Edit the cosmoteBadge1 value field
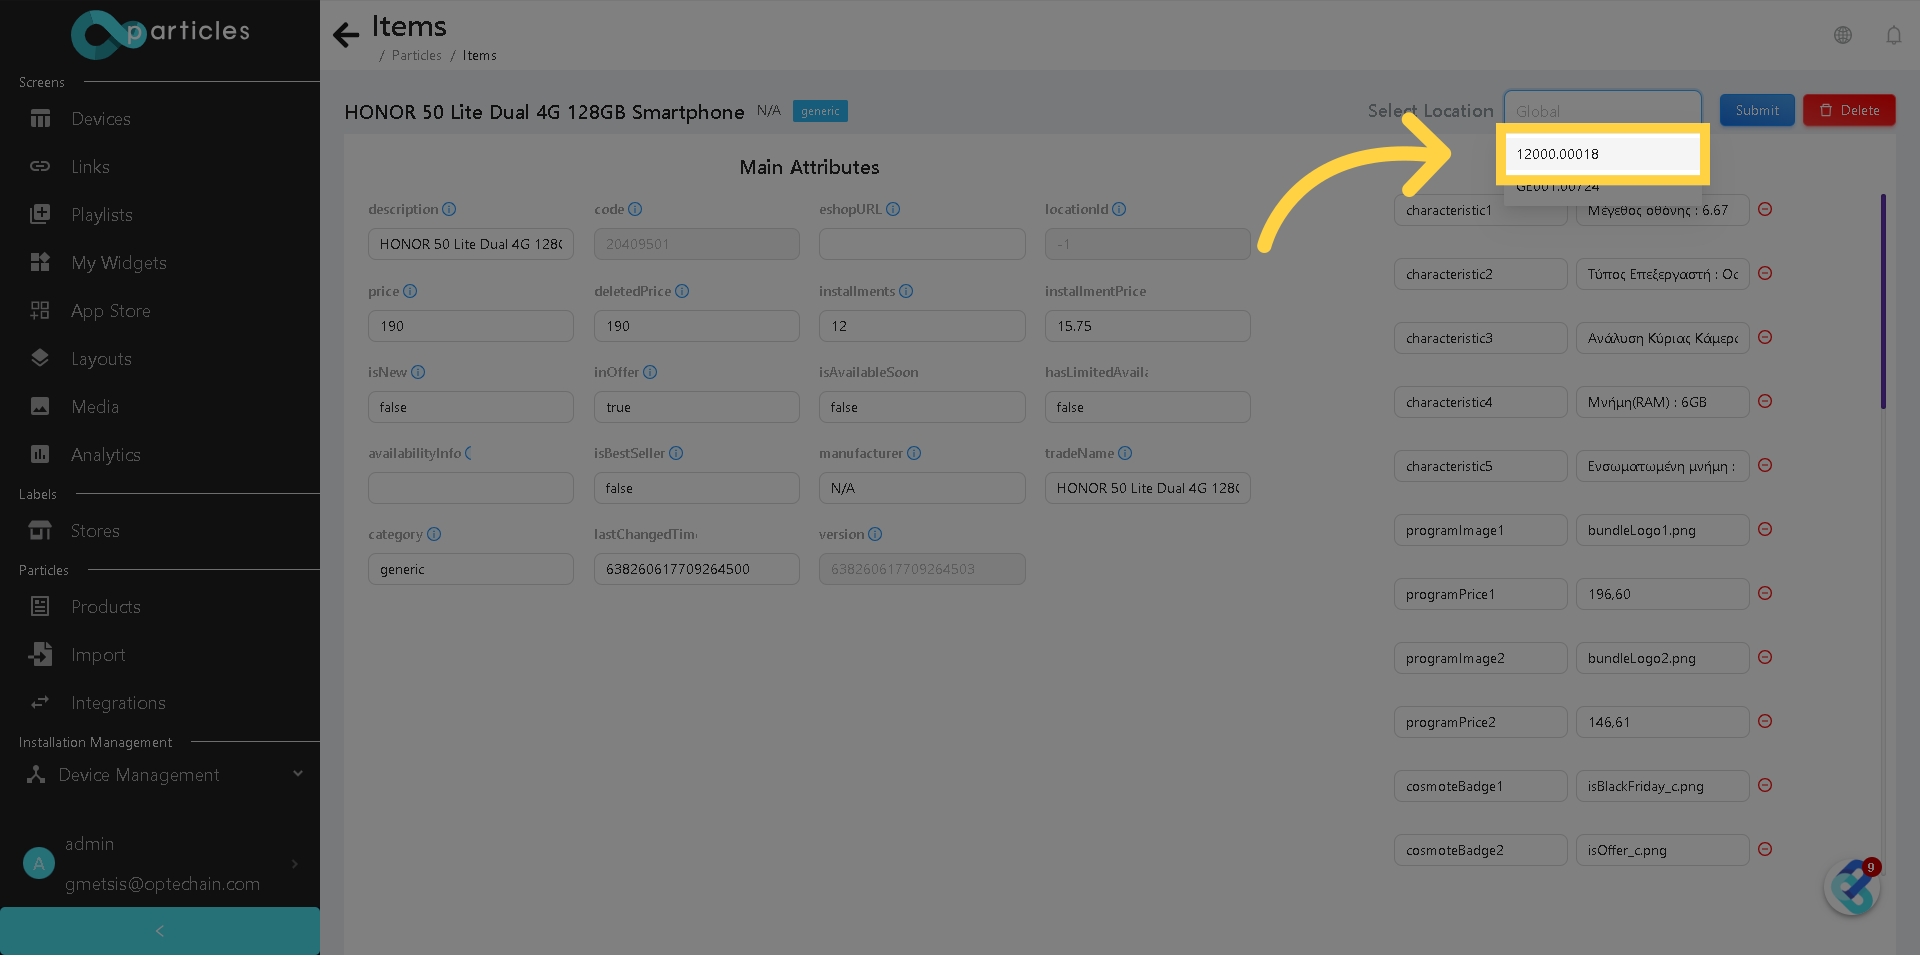The width and height of the screenshot is (1920, 955). point(1663,786)
